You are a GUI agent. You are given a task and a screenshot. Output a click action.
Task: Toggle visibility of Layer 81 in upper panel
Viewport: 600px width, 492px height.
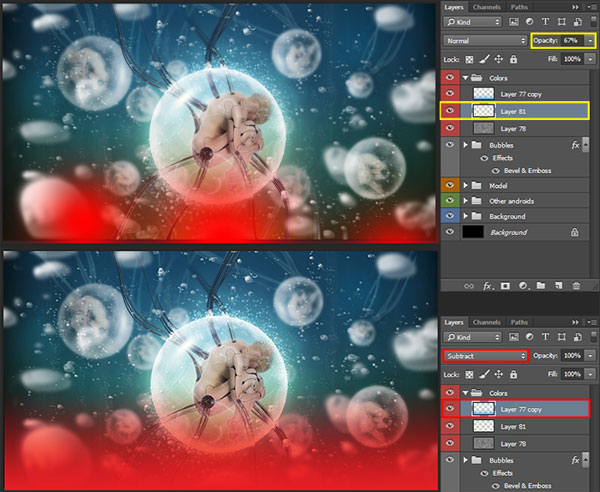coord(450,111)
